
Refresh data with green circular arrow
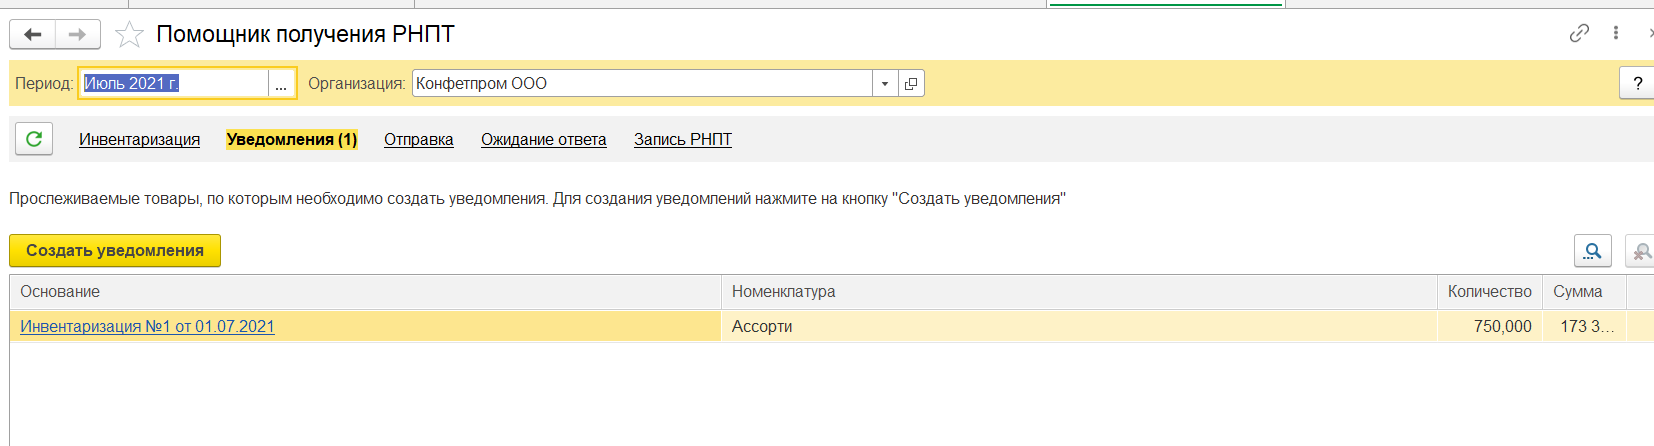pos(34,139)
